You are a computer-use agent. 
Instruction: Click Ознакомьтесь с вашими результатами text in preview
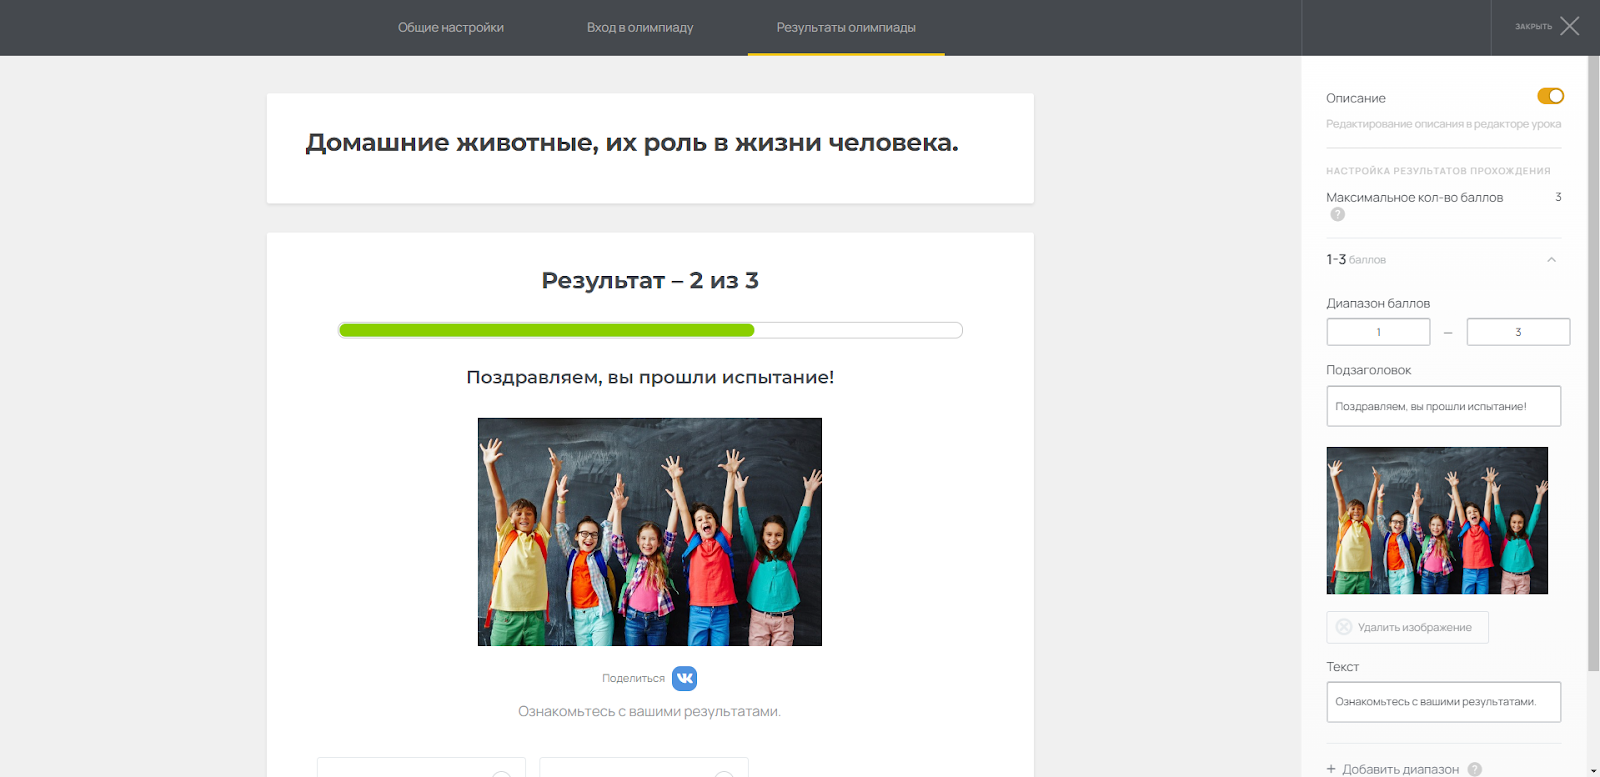[649, 712]
